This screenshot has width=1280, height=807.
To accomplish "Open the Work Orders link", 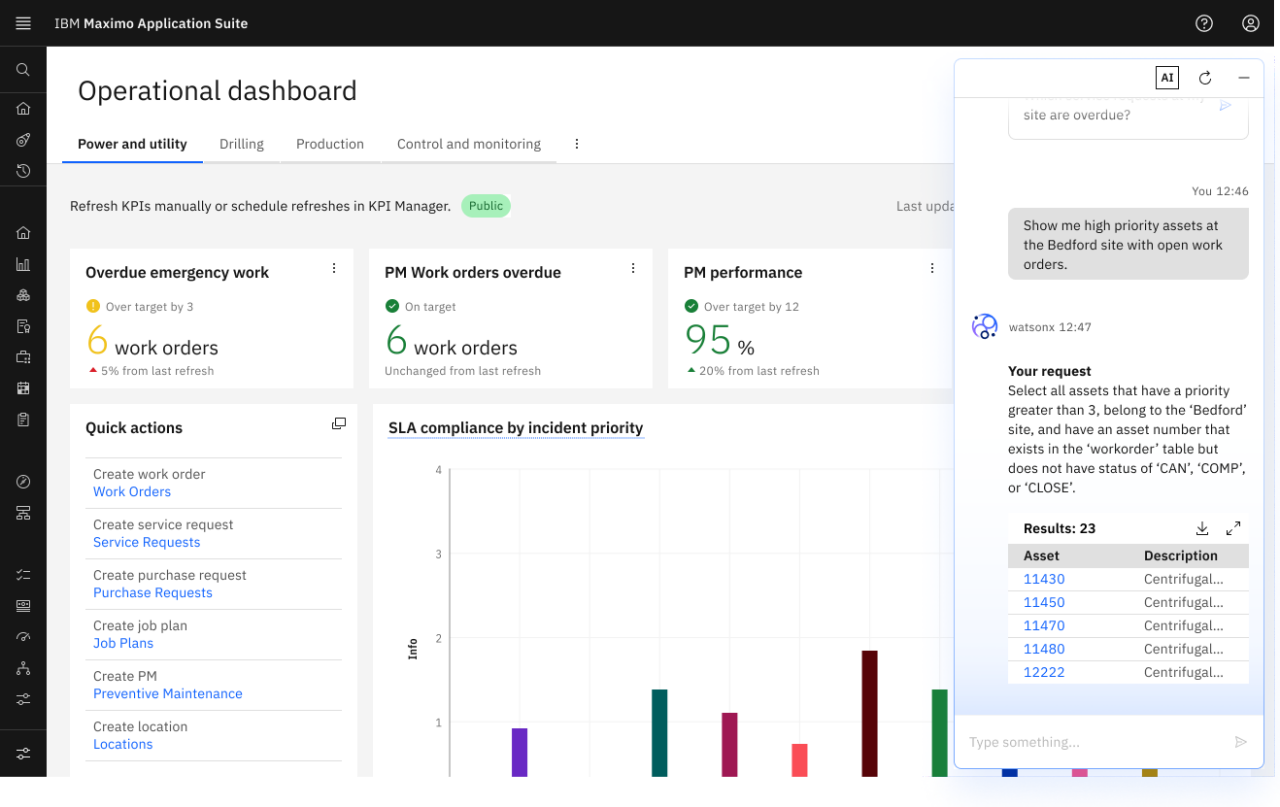I will [x=132, y=492].
